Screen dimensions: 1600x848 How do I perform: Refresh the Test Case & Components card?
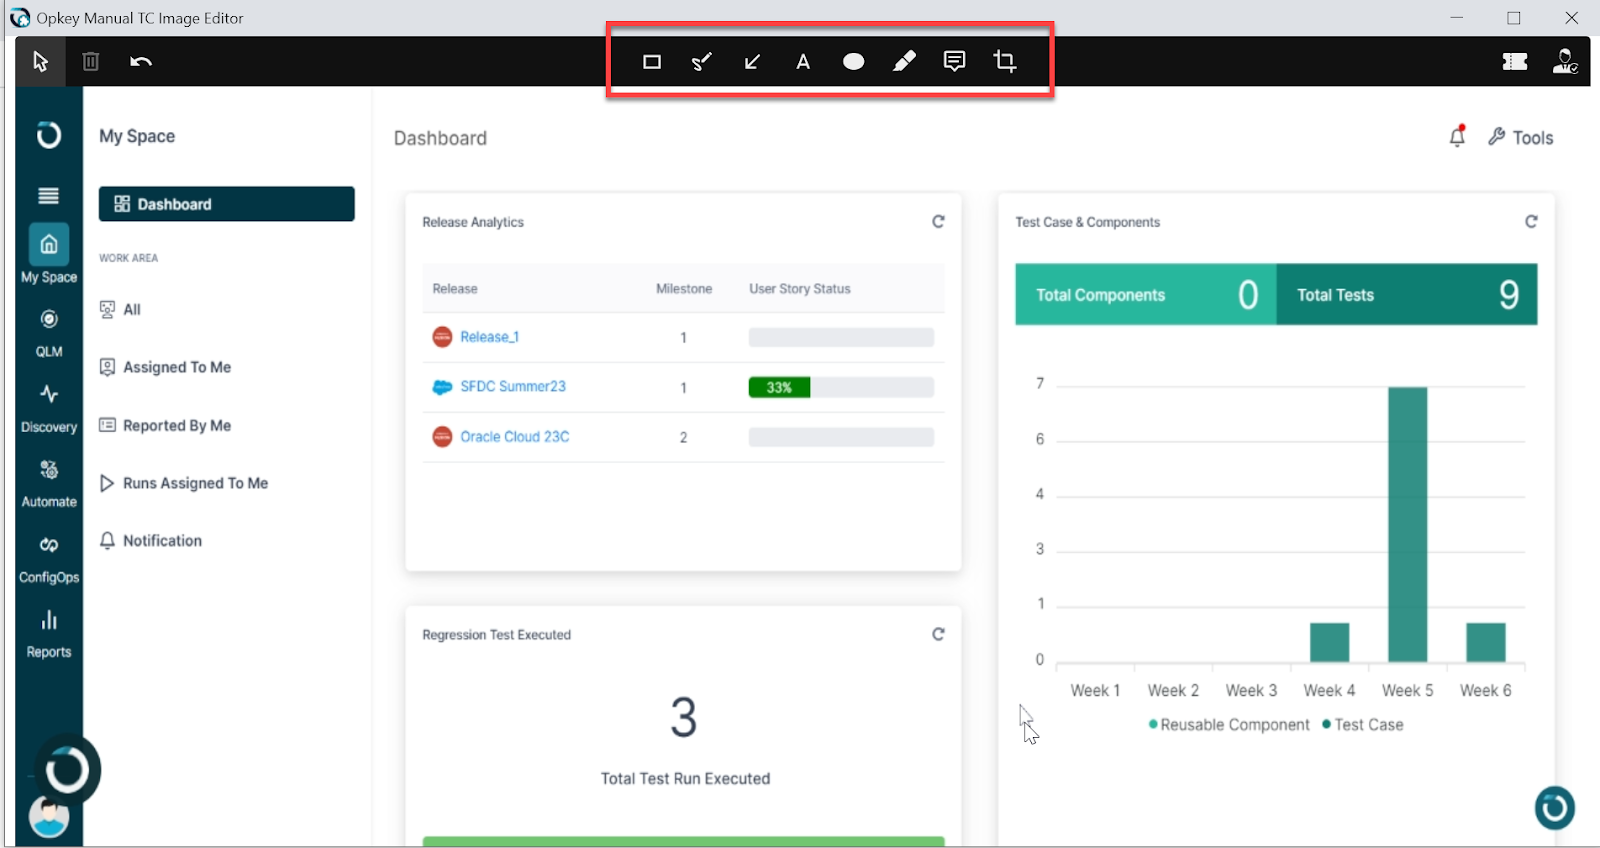pos(1531,222)
